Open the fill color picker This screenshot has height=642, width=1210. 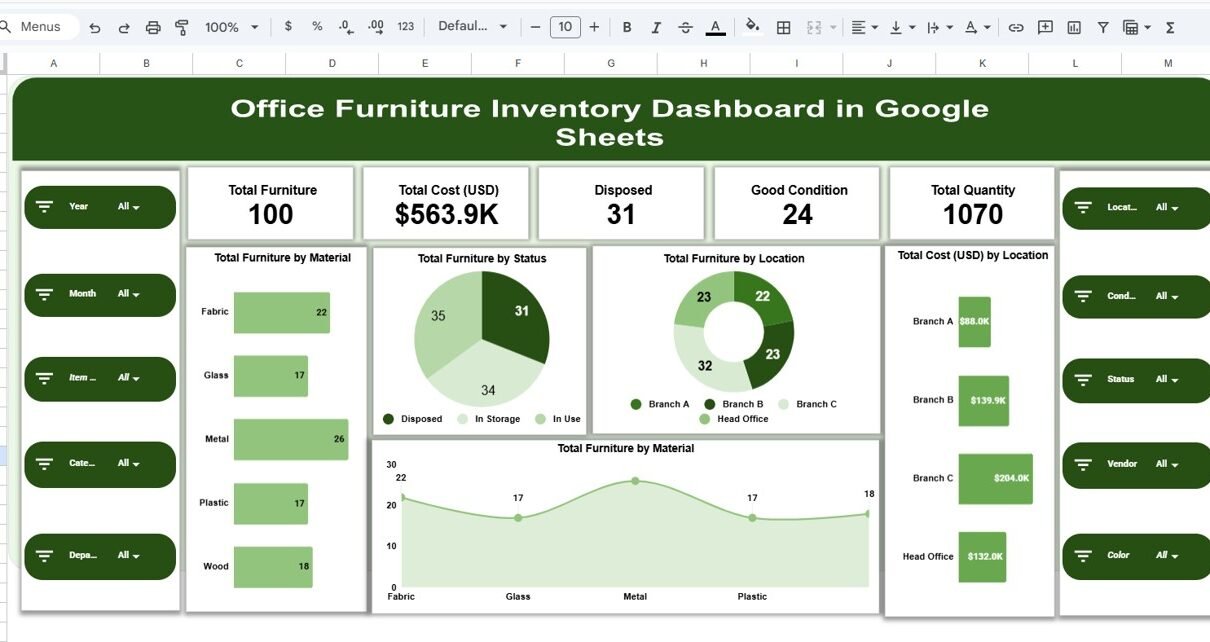(752, 27)
